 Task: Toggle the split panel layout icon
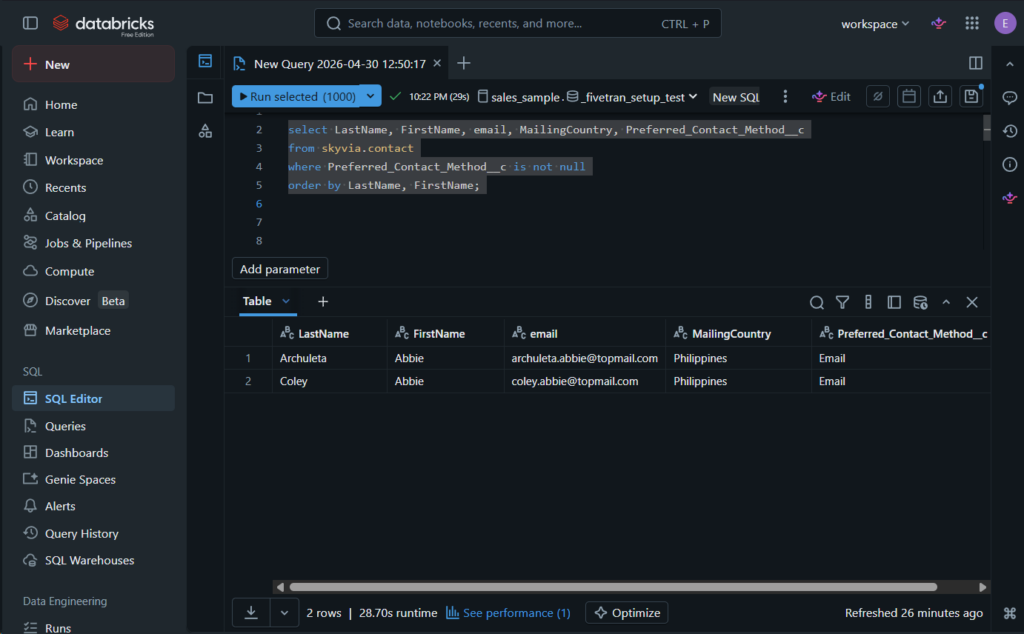coord(976,63)
